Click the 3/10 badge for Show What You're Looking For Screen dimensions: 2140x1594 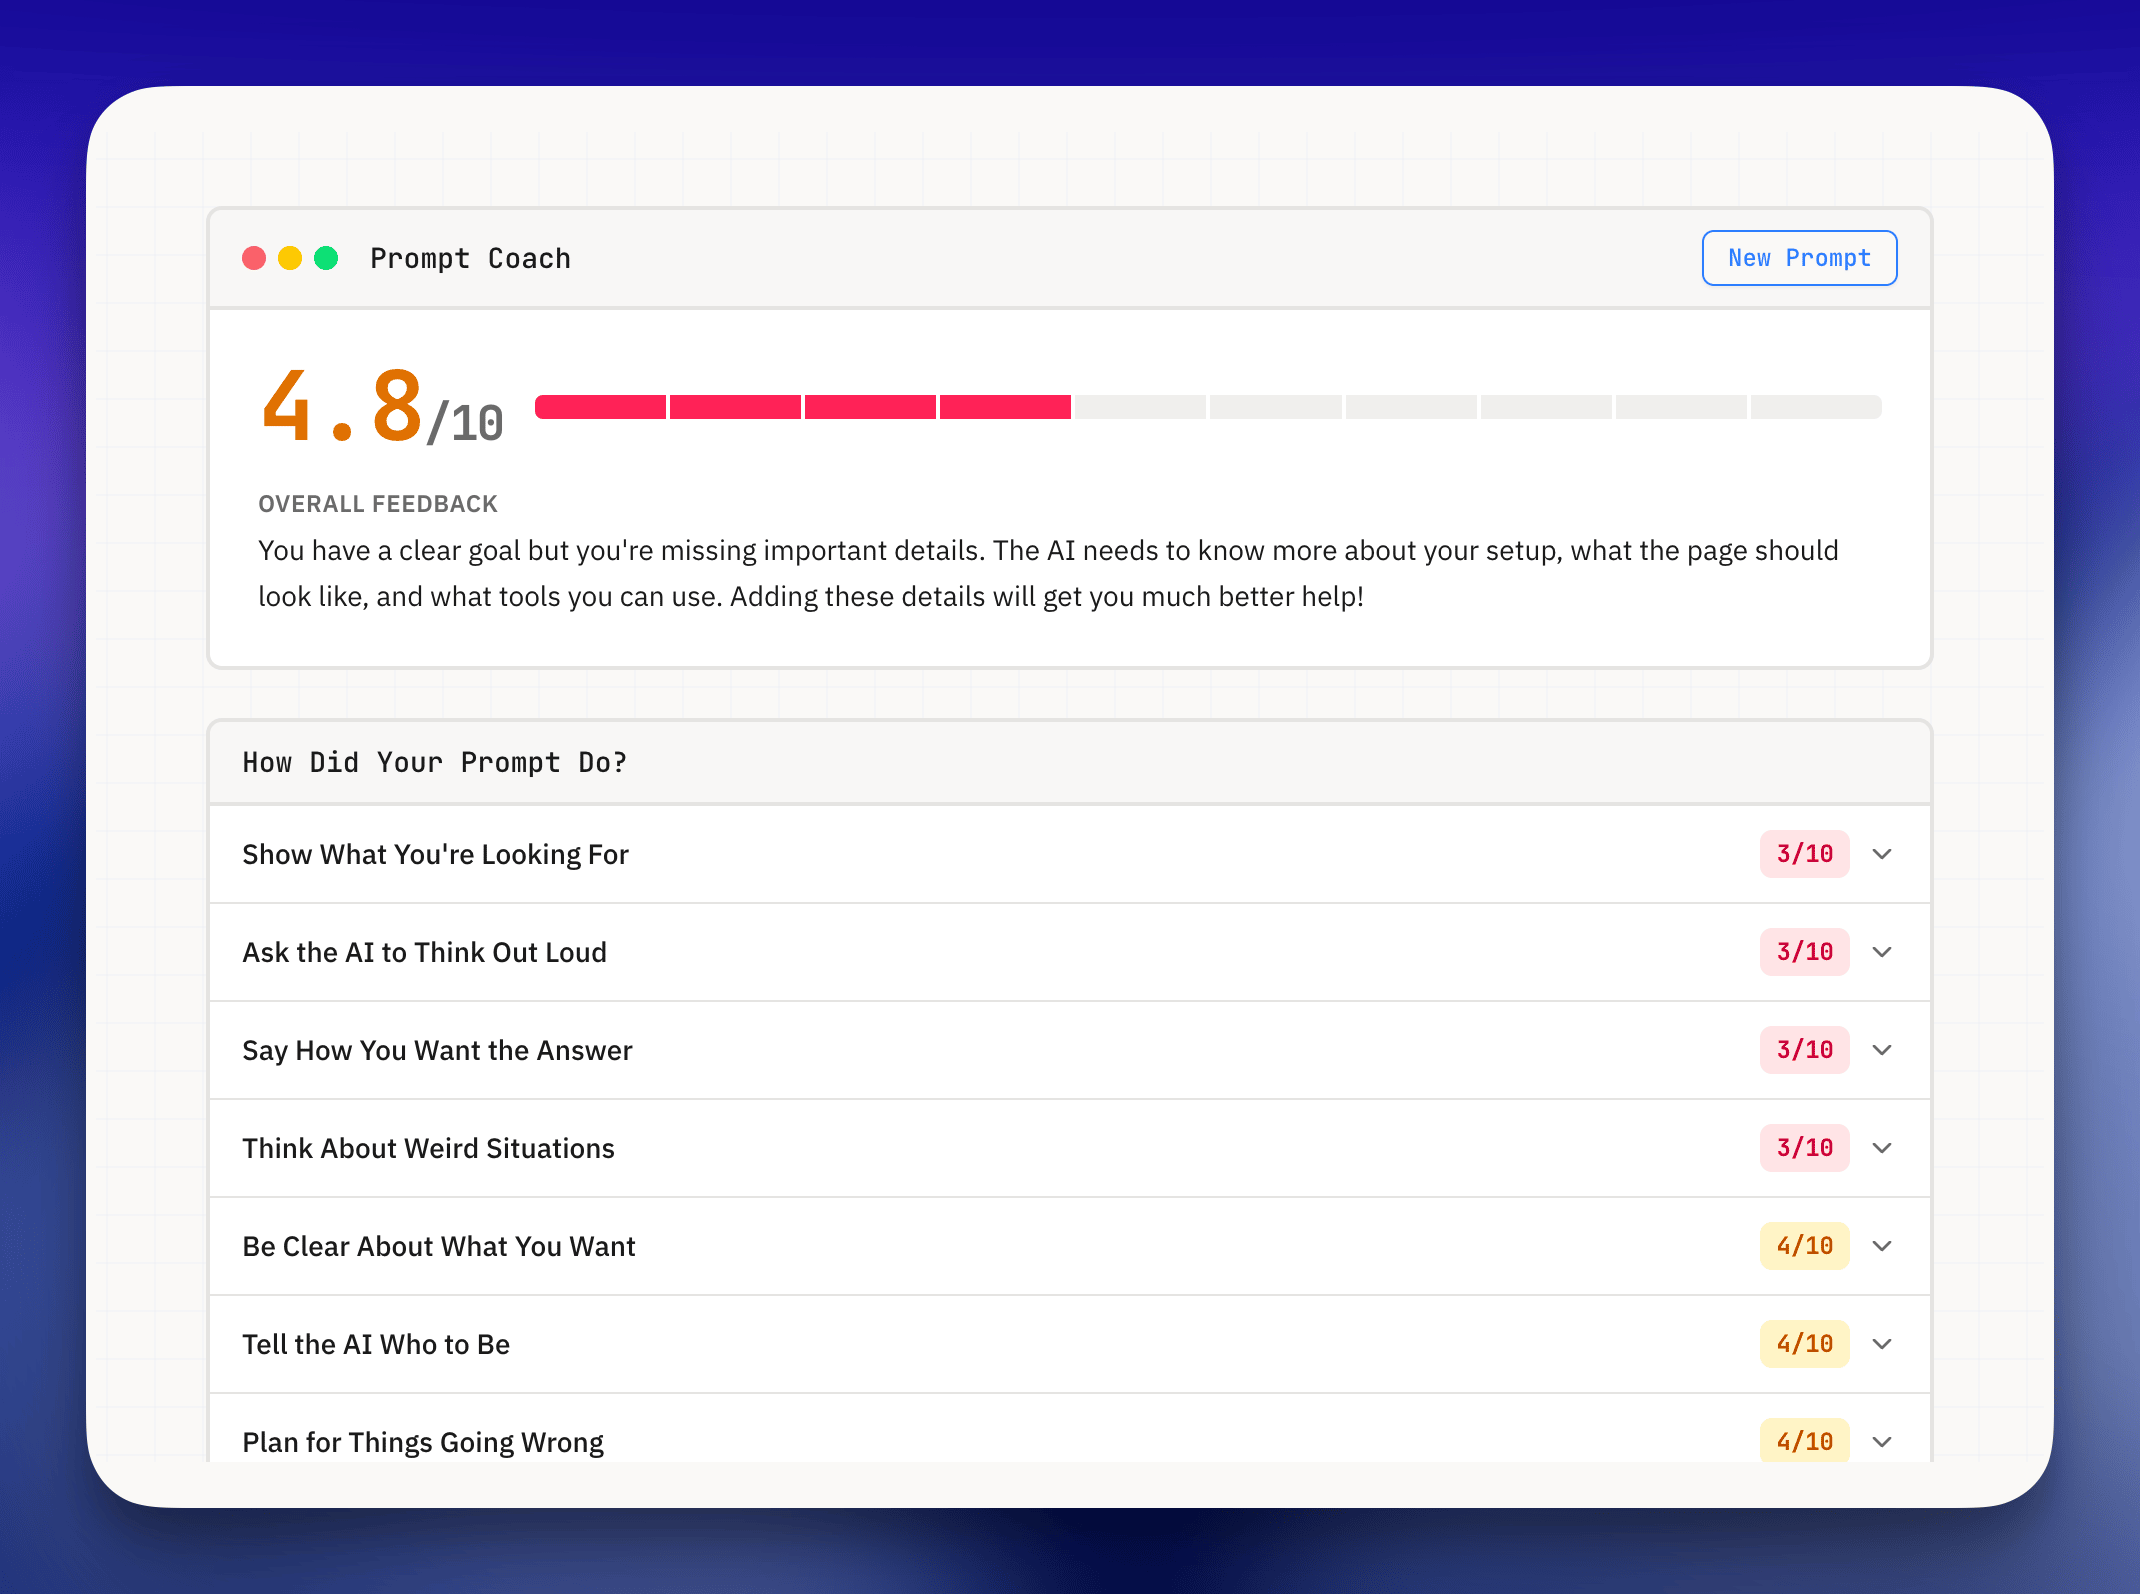[x=1804, y=854]
